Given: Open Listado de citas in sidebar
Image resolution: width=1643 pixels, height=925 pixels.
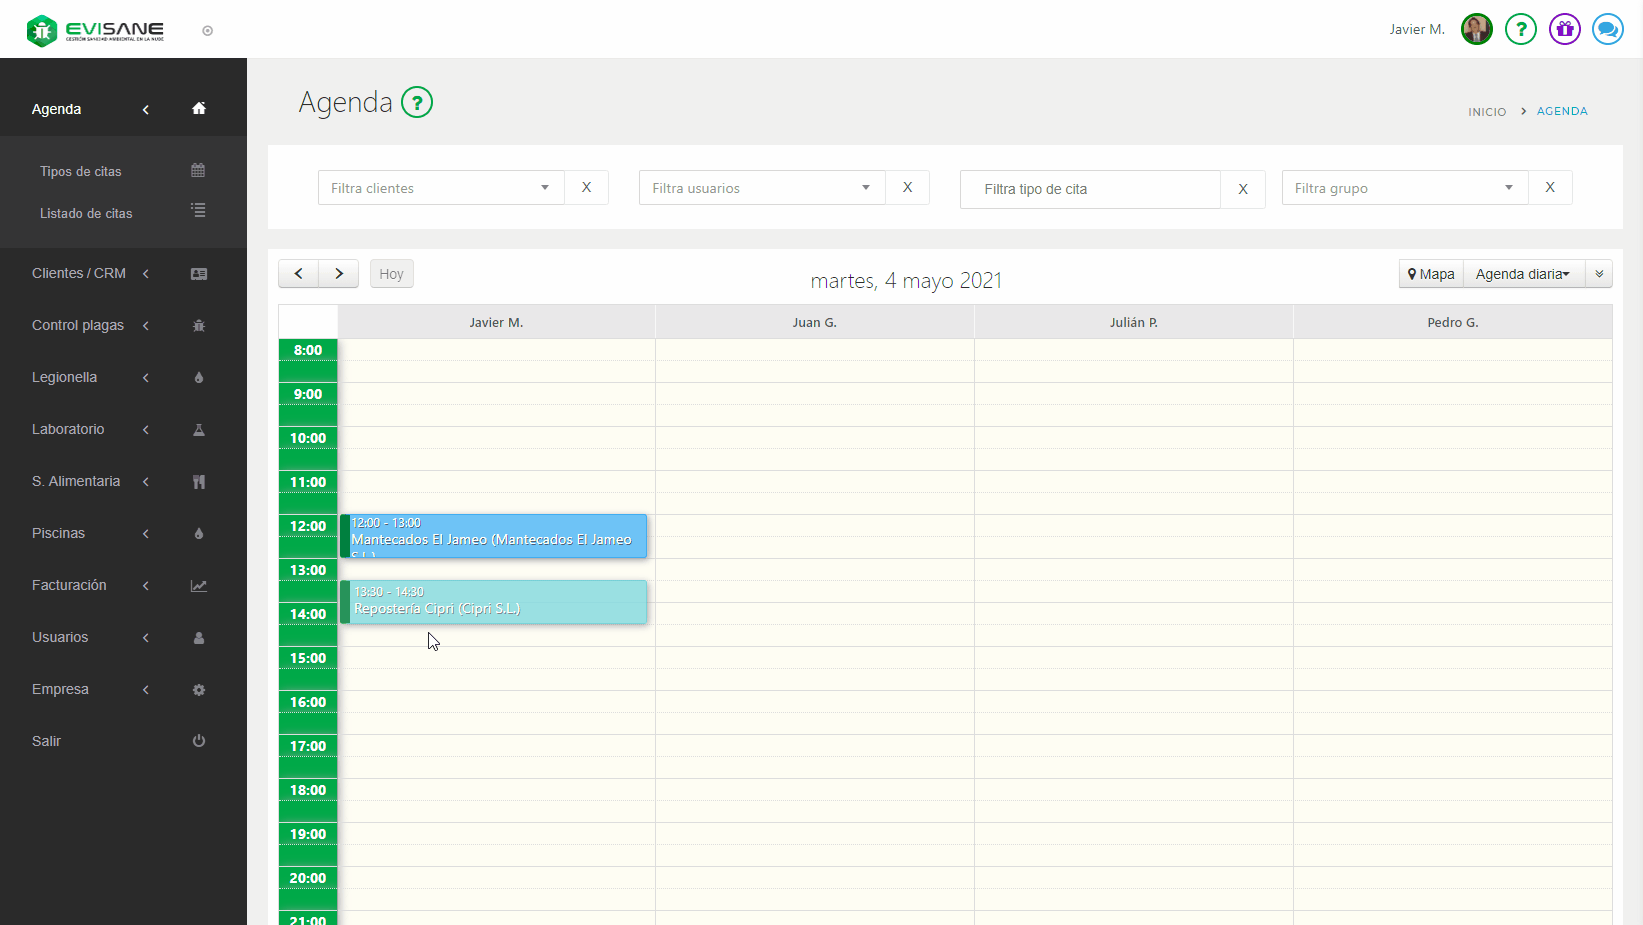Looking at the screenshot, I should pos(86,213).
